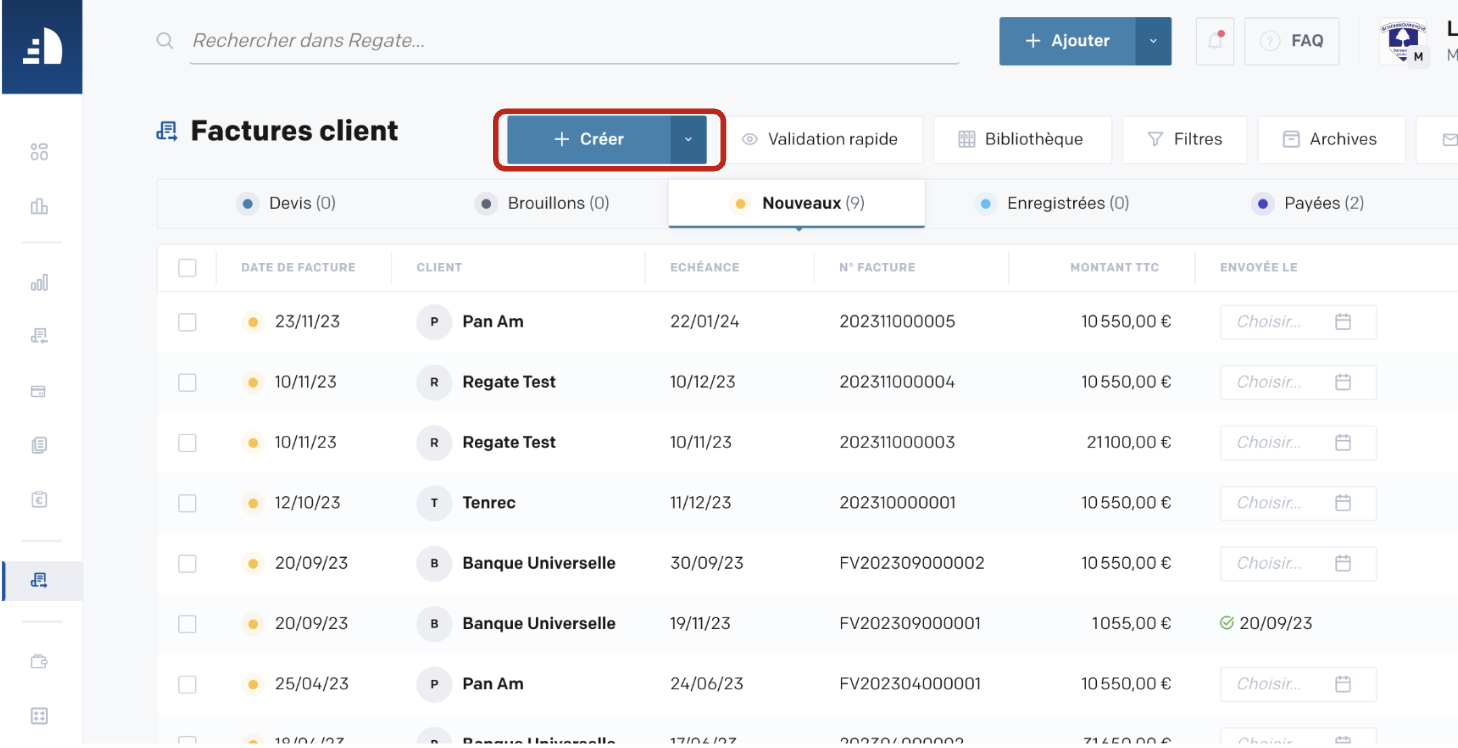Click Regate Test in row 202311000004
This screenshot has width=1458, height=748.
509,382
